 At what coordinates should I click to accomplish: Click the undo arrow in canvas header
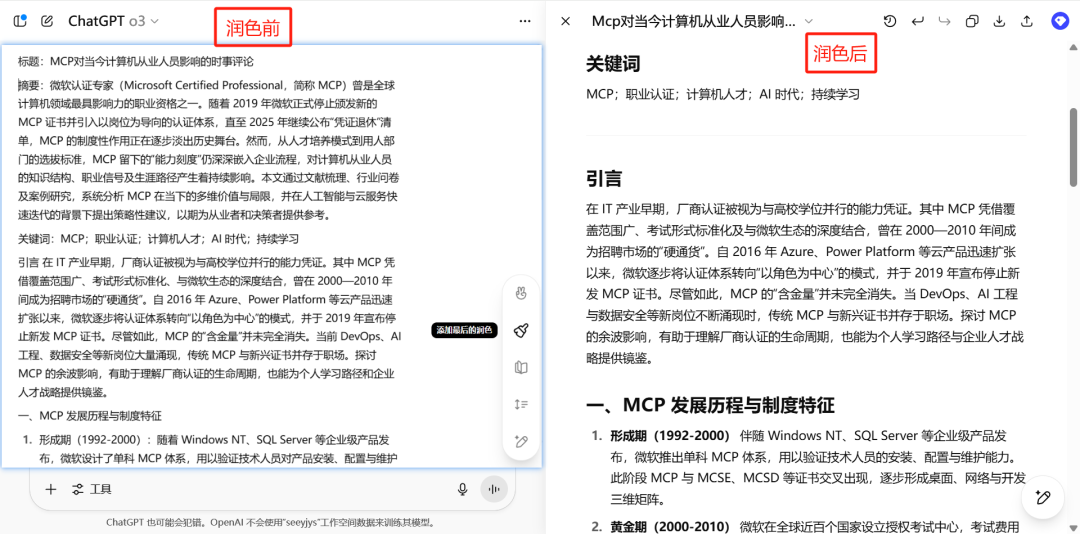(x=917, y=21)
